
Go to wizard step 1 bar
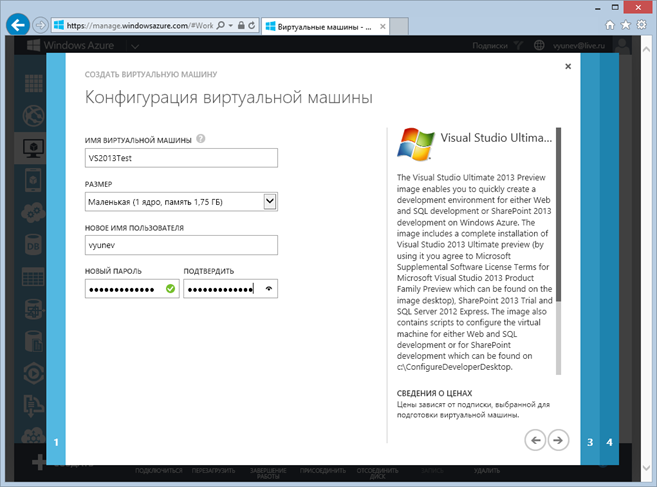[x=56, y=259]
